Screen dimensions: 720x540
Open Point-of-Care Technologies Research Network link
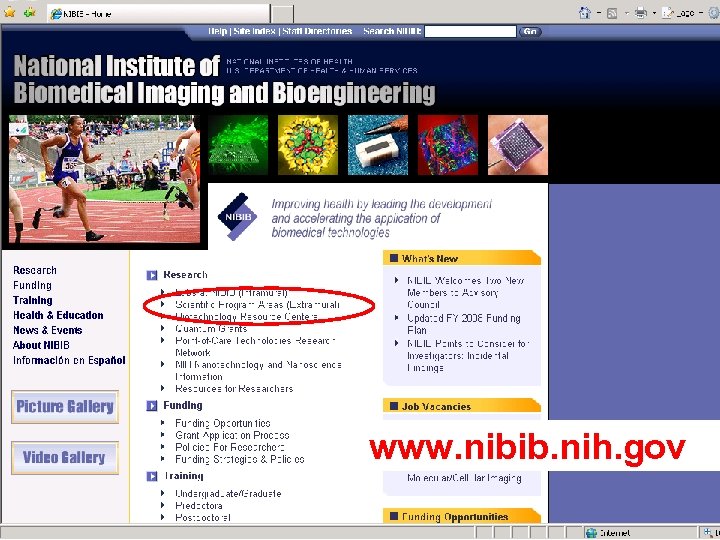tap(255, 347)
